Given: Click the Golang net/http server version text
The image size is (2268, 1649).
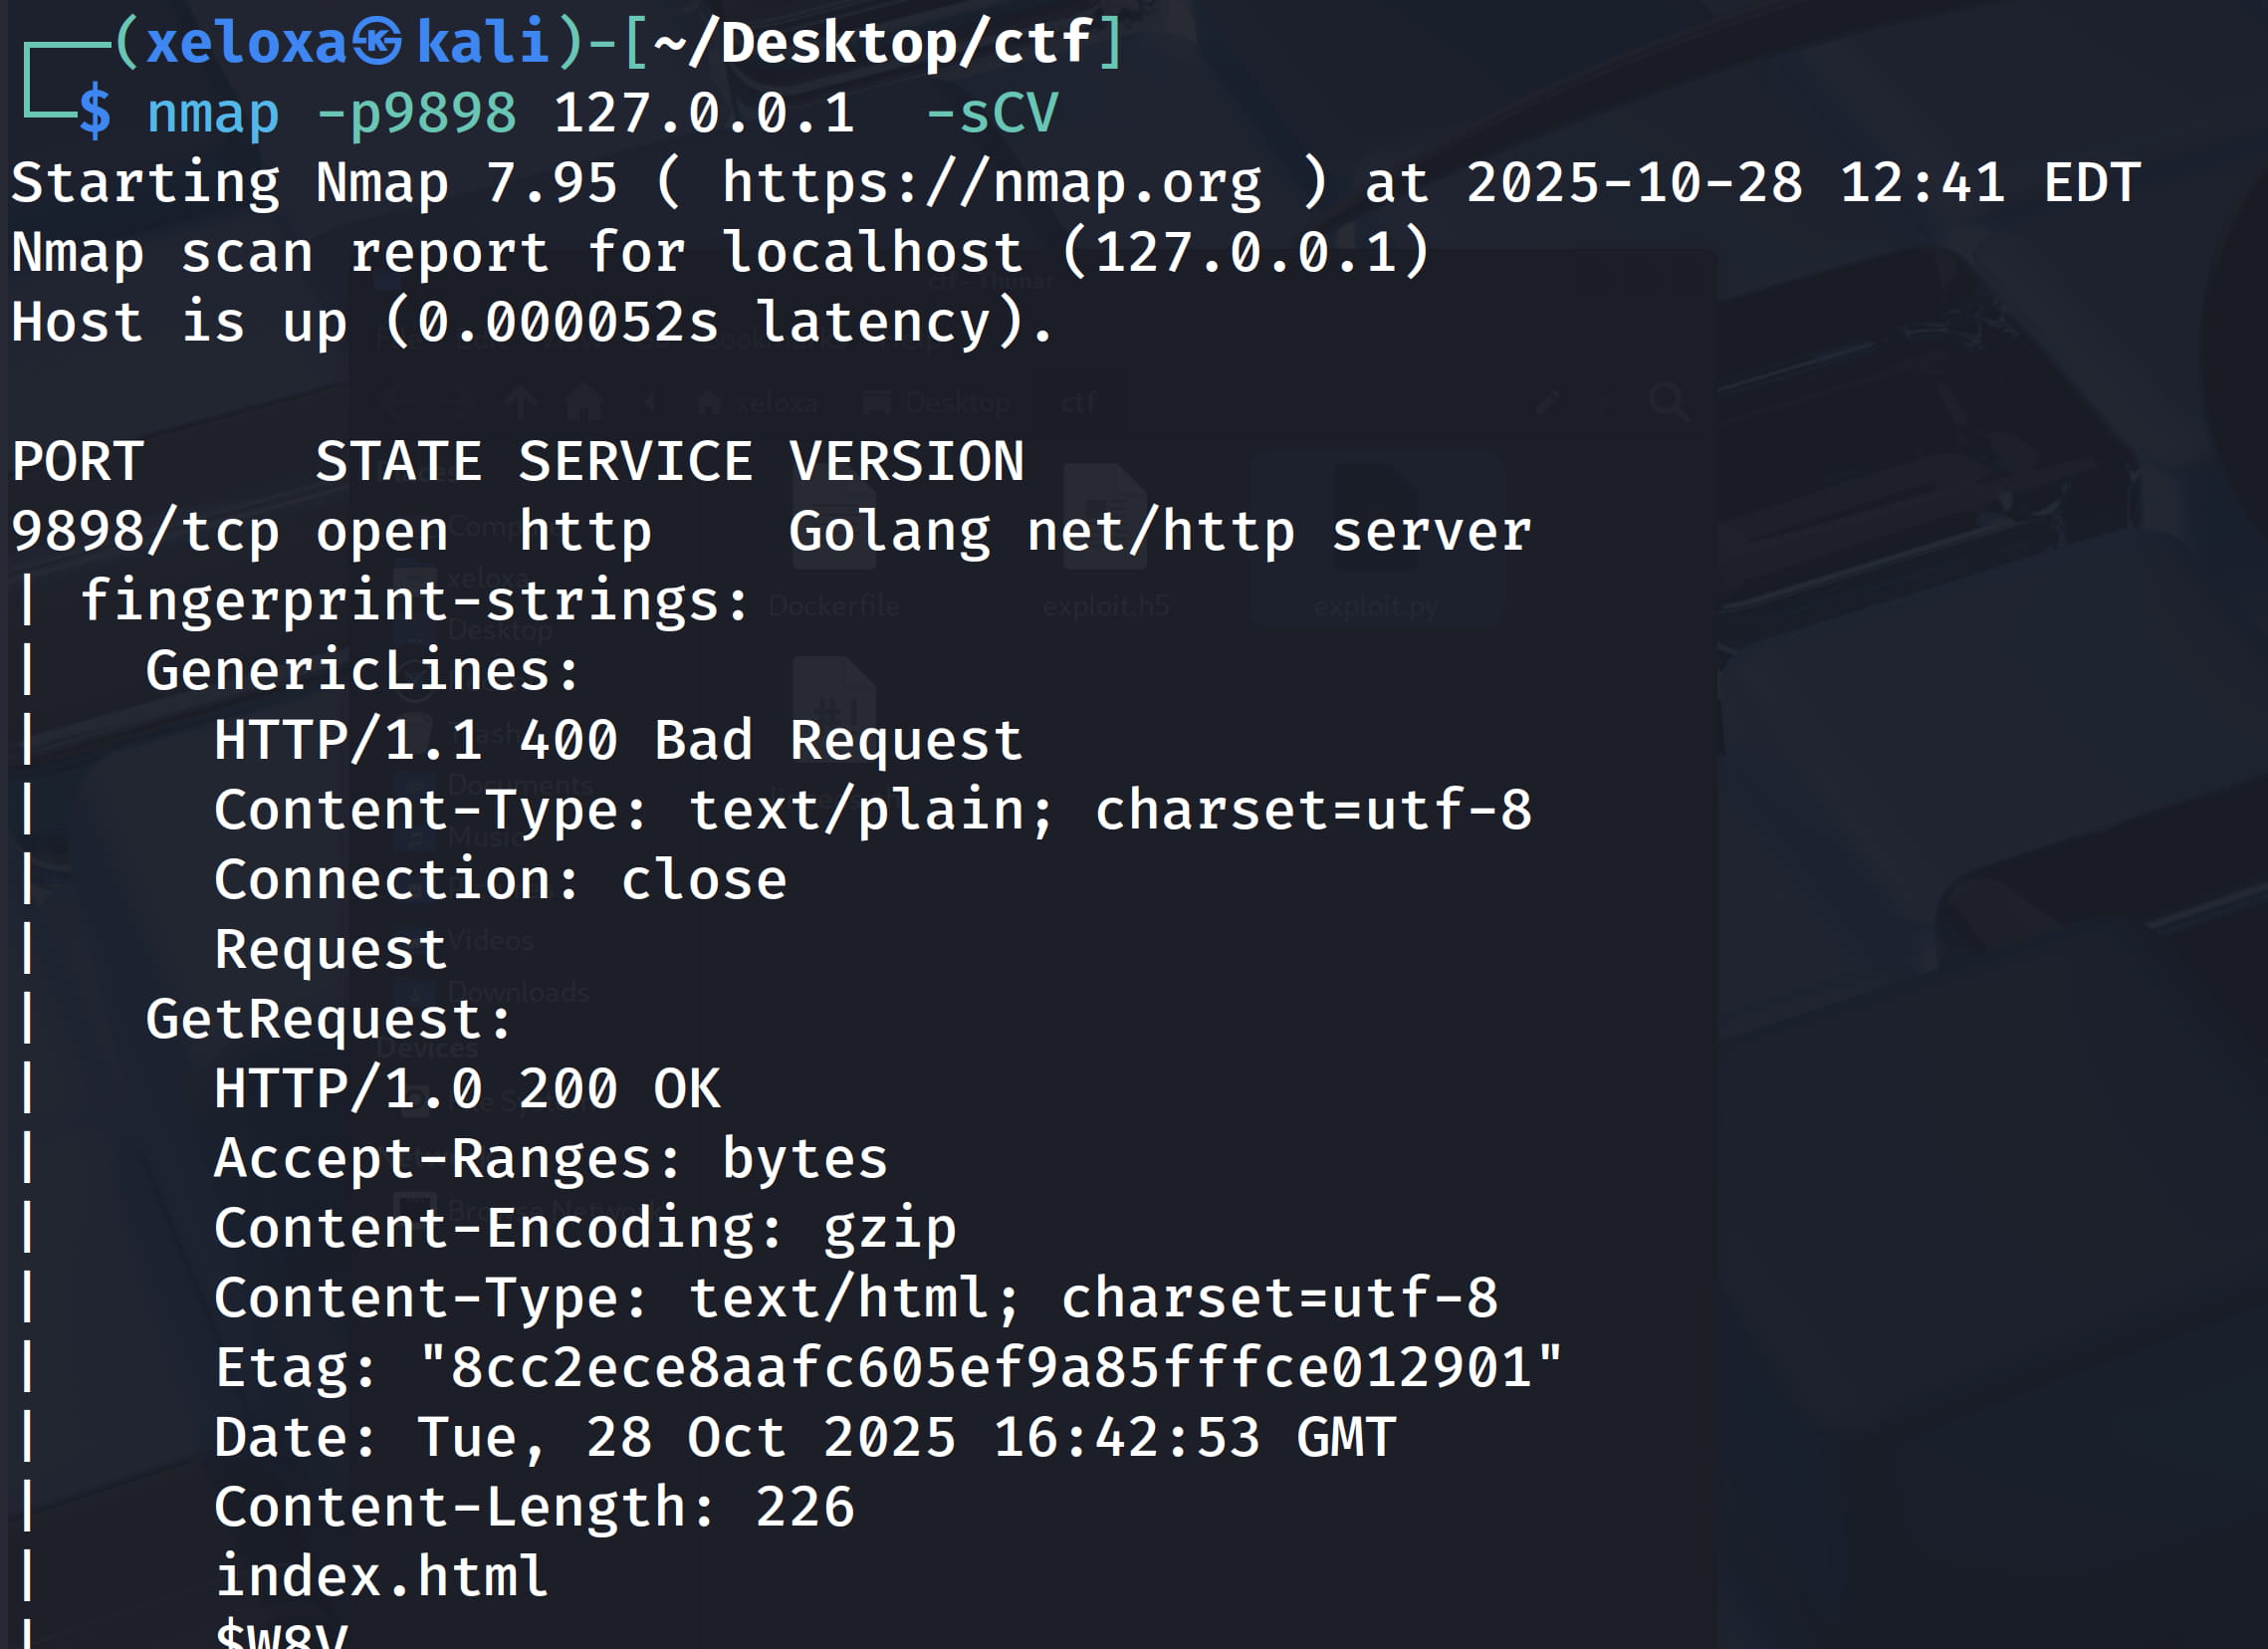Looking at the screenshot, I should point(1159,532).
